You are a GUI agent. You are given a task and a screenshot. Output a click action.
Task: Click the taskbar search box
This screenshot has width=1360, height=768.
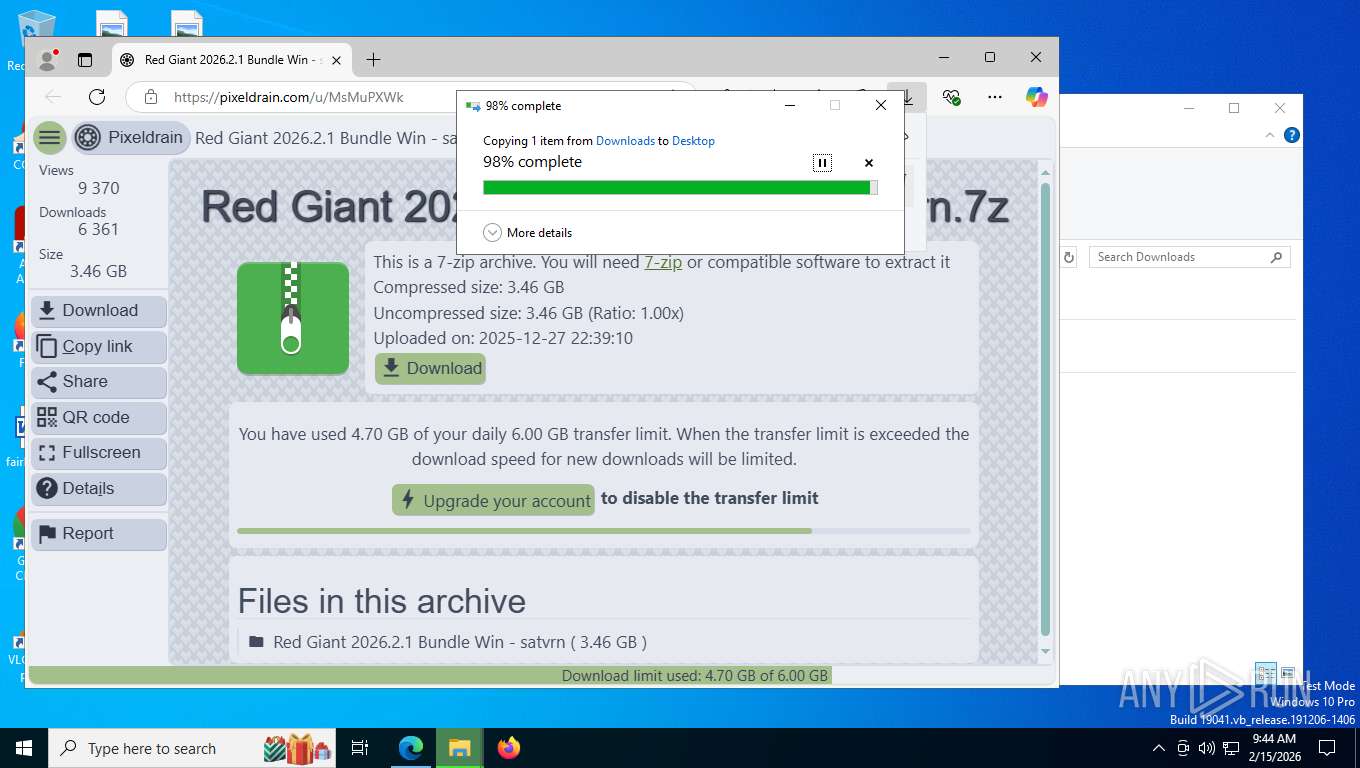[x=192, y=748]
